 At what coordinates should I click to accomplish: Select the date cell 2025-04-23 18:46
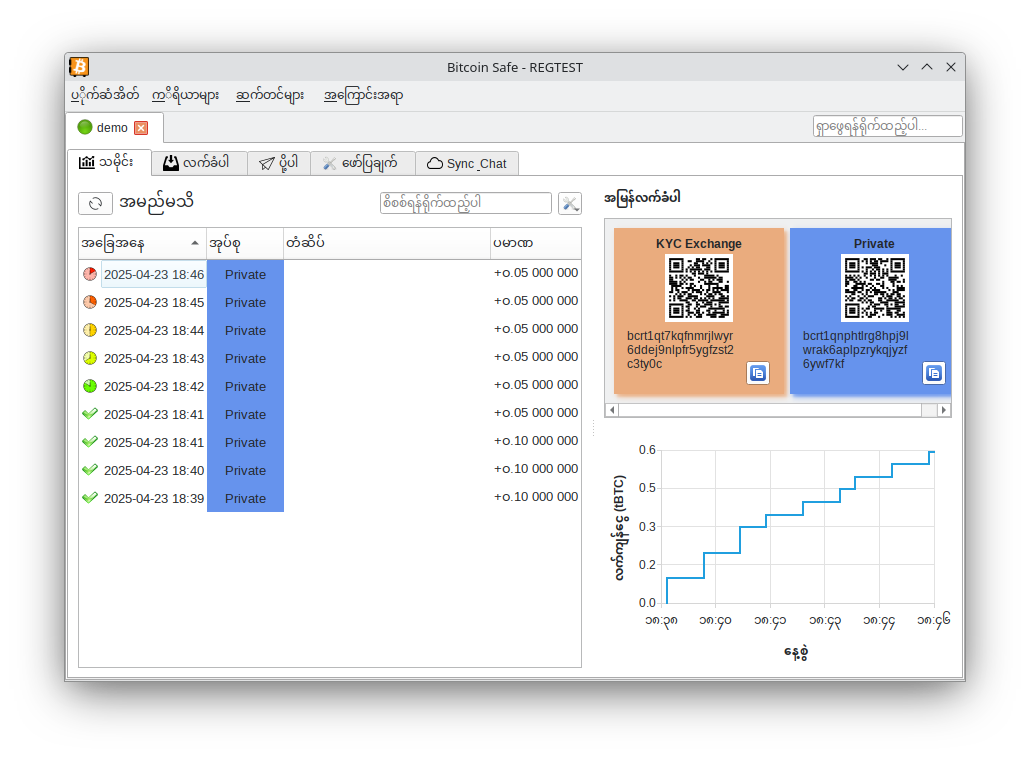[x=154, y=275]
